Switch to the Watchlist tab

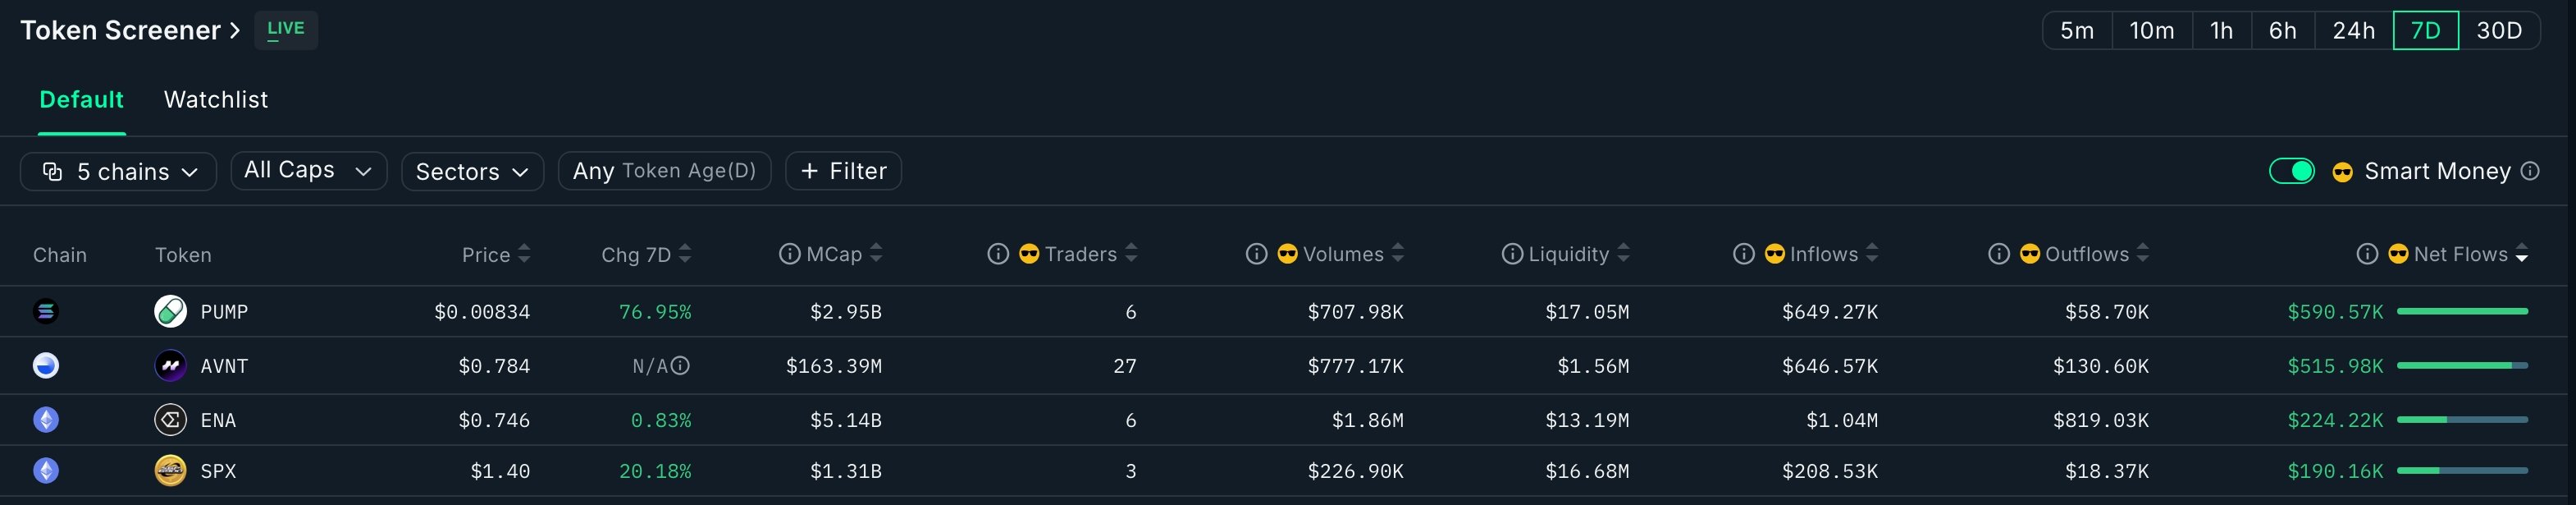point(216,100)
